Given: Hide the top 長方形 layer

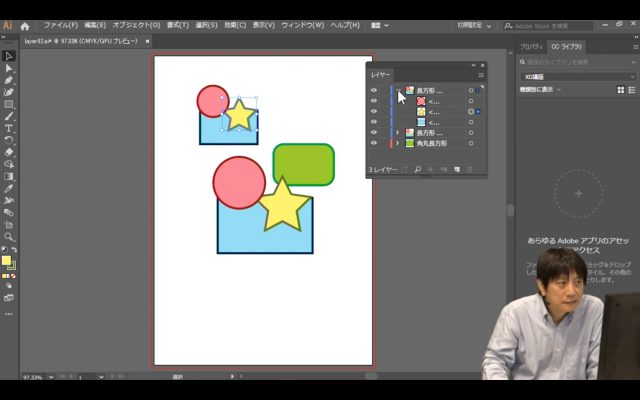Looking at the screenshot, I should [374, 90].
